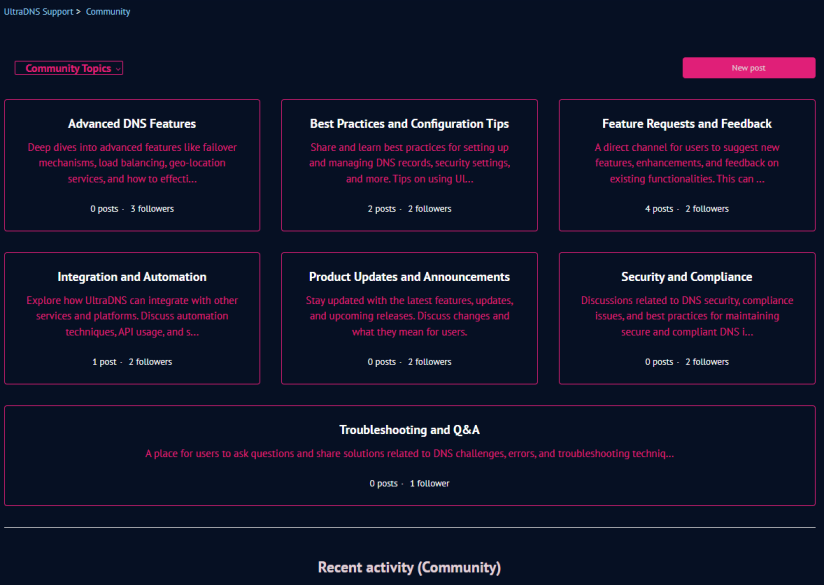
Task: Click the 1 post count under Integration and Automation
Action: (104, 362)
